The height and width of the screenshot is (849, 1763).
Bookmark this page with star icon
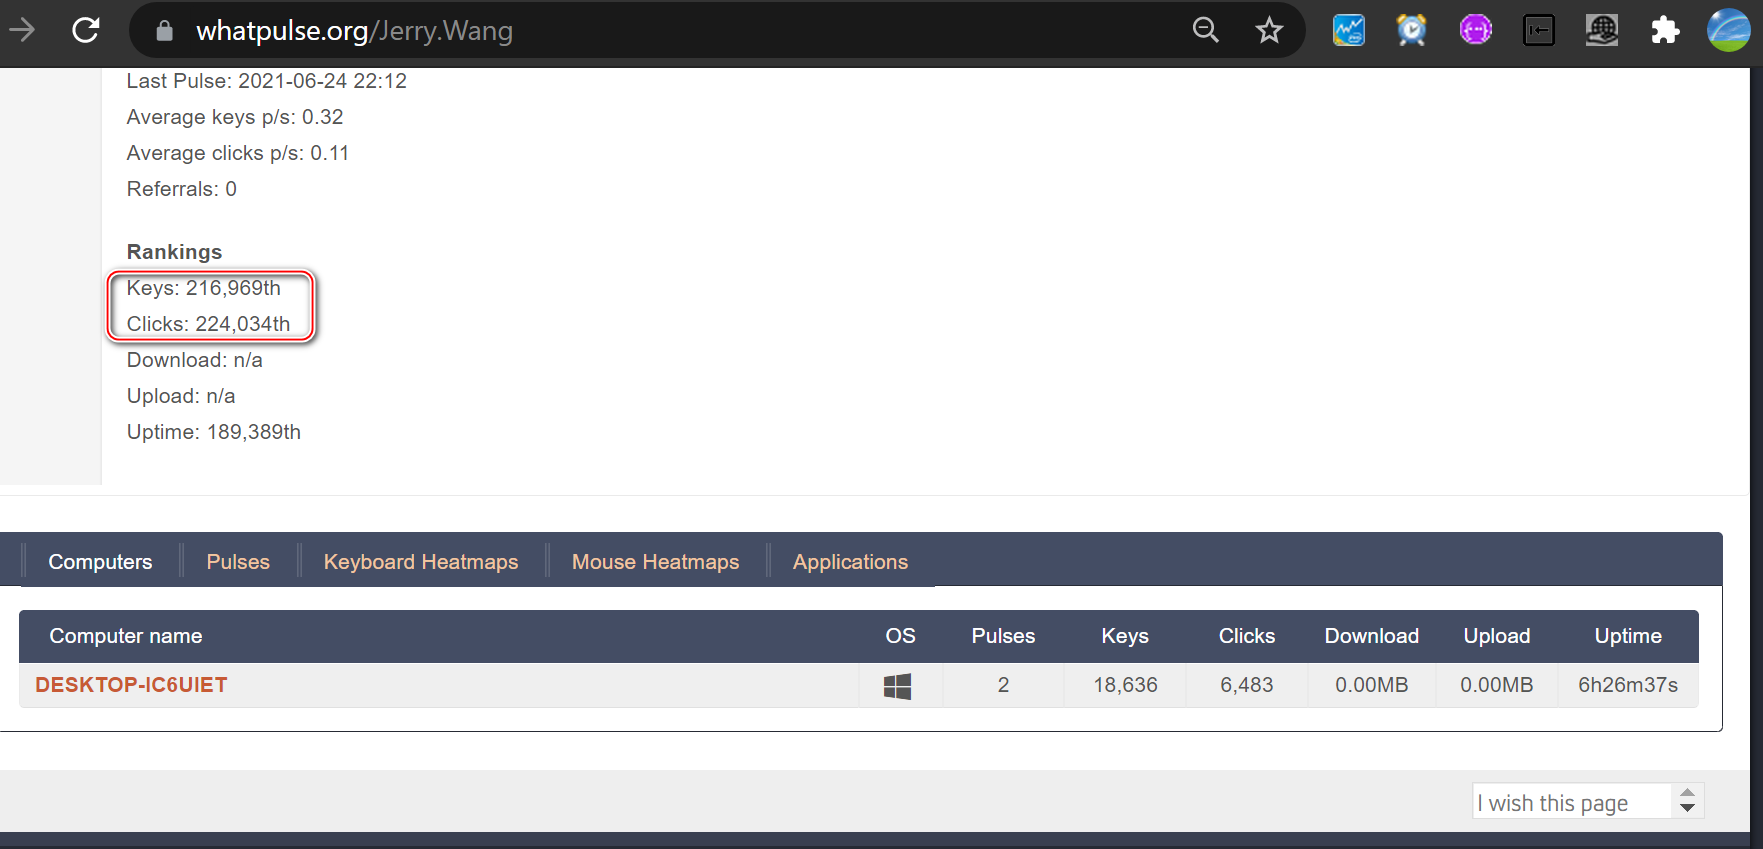[1269, 30]
